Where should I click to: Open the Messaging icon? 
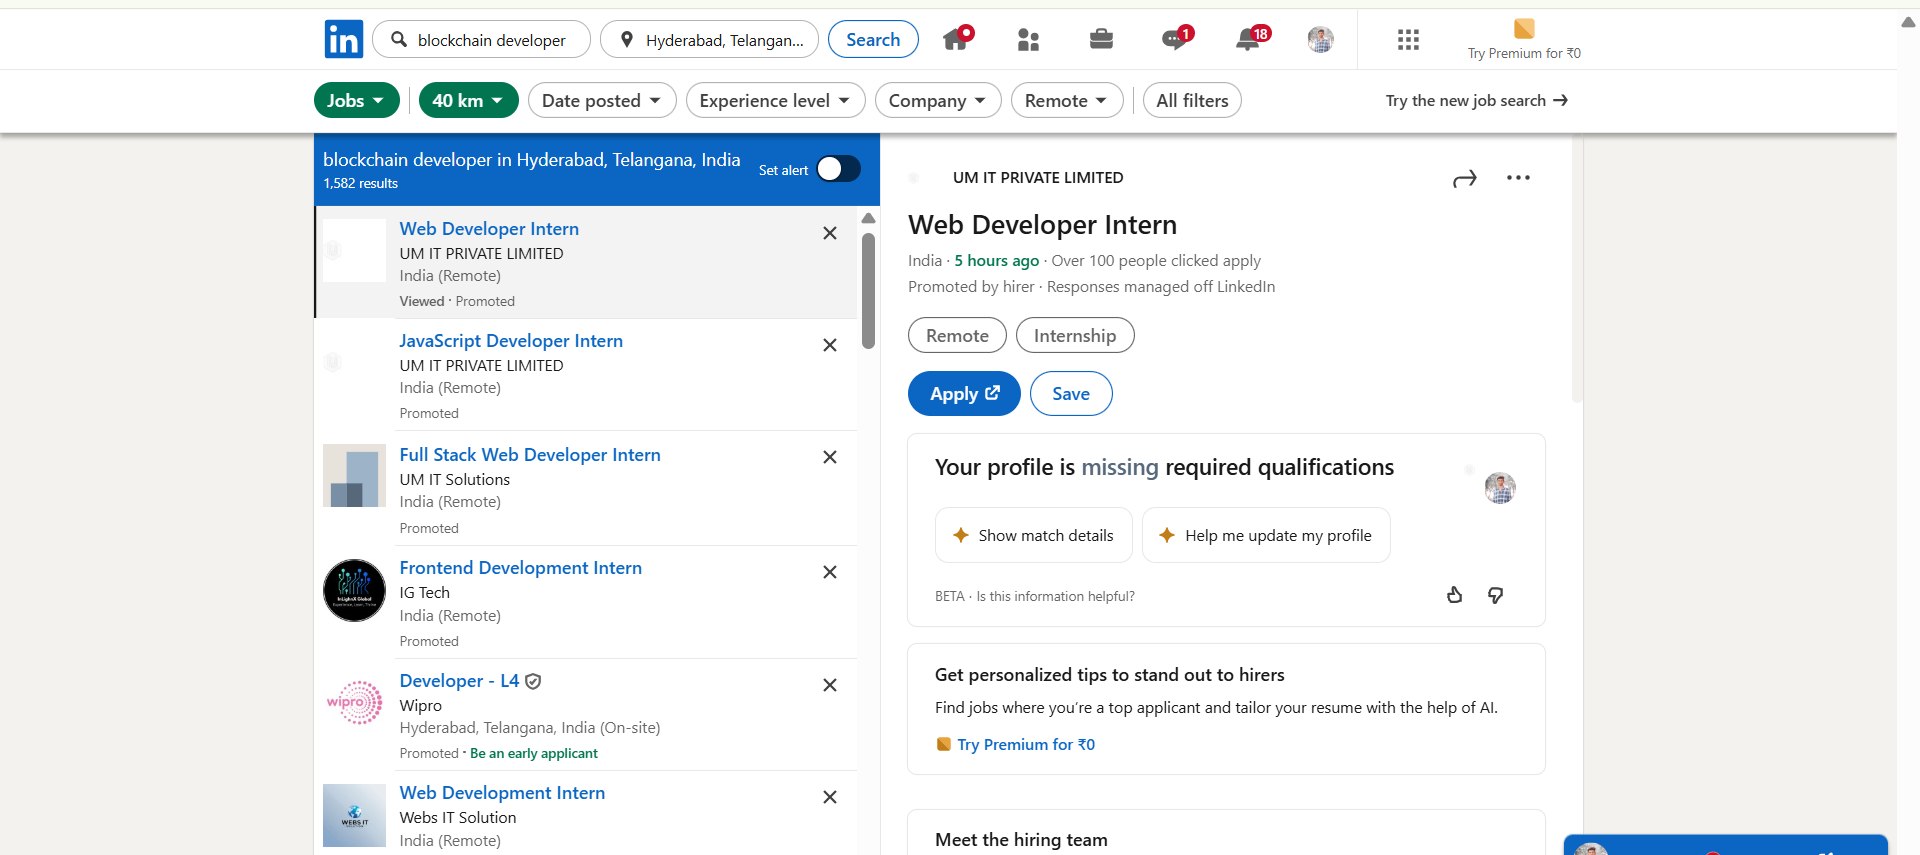(x=1174, y=40)
